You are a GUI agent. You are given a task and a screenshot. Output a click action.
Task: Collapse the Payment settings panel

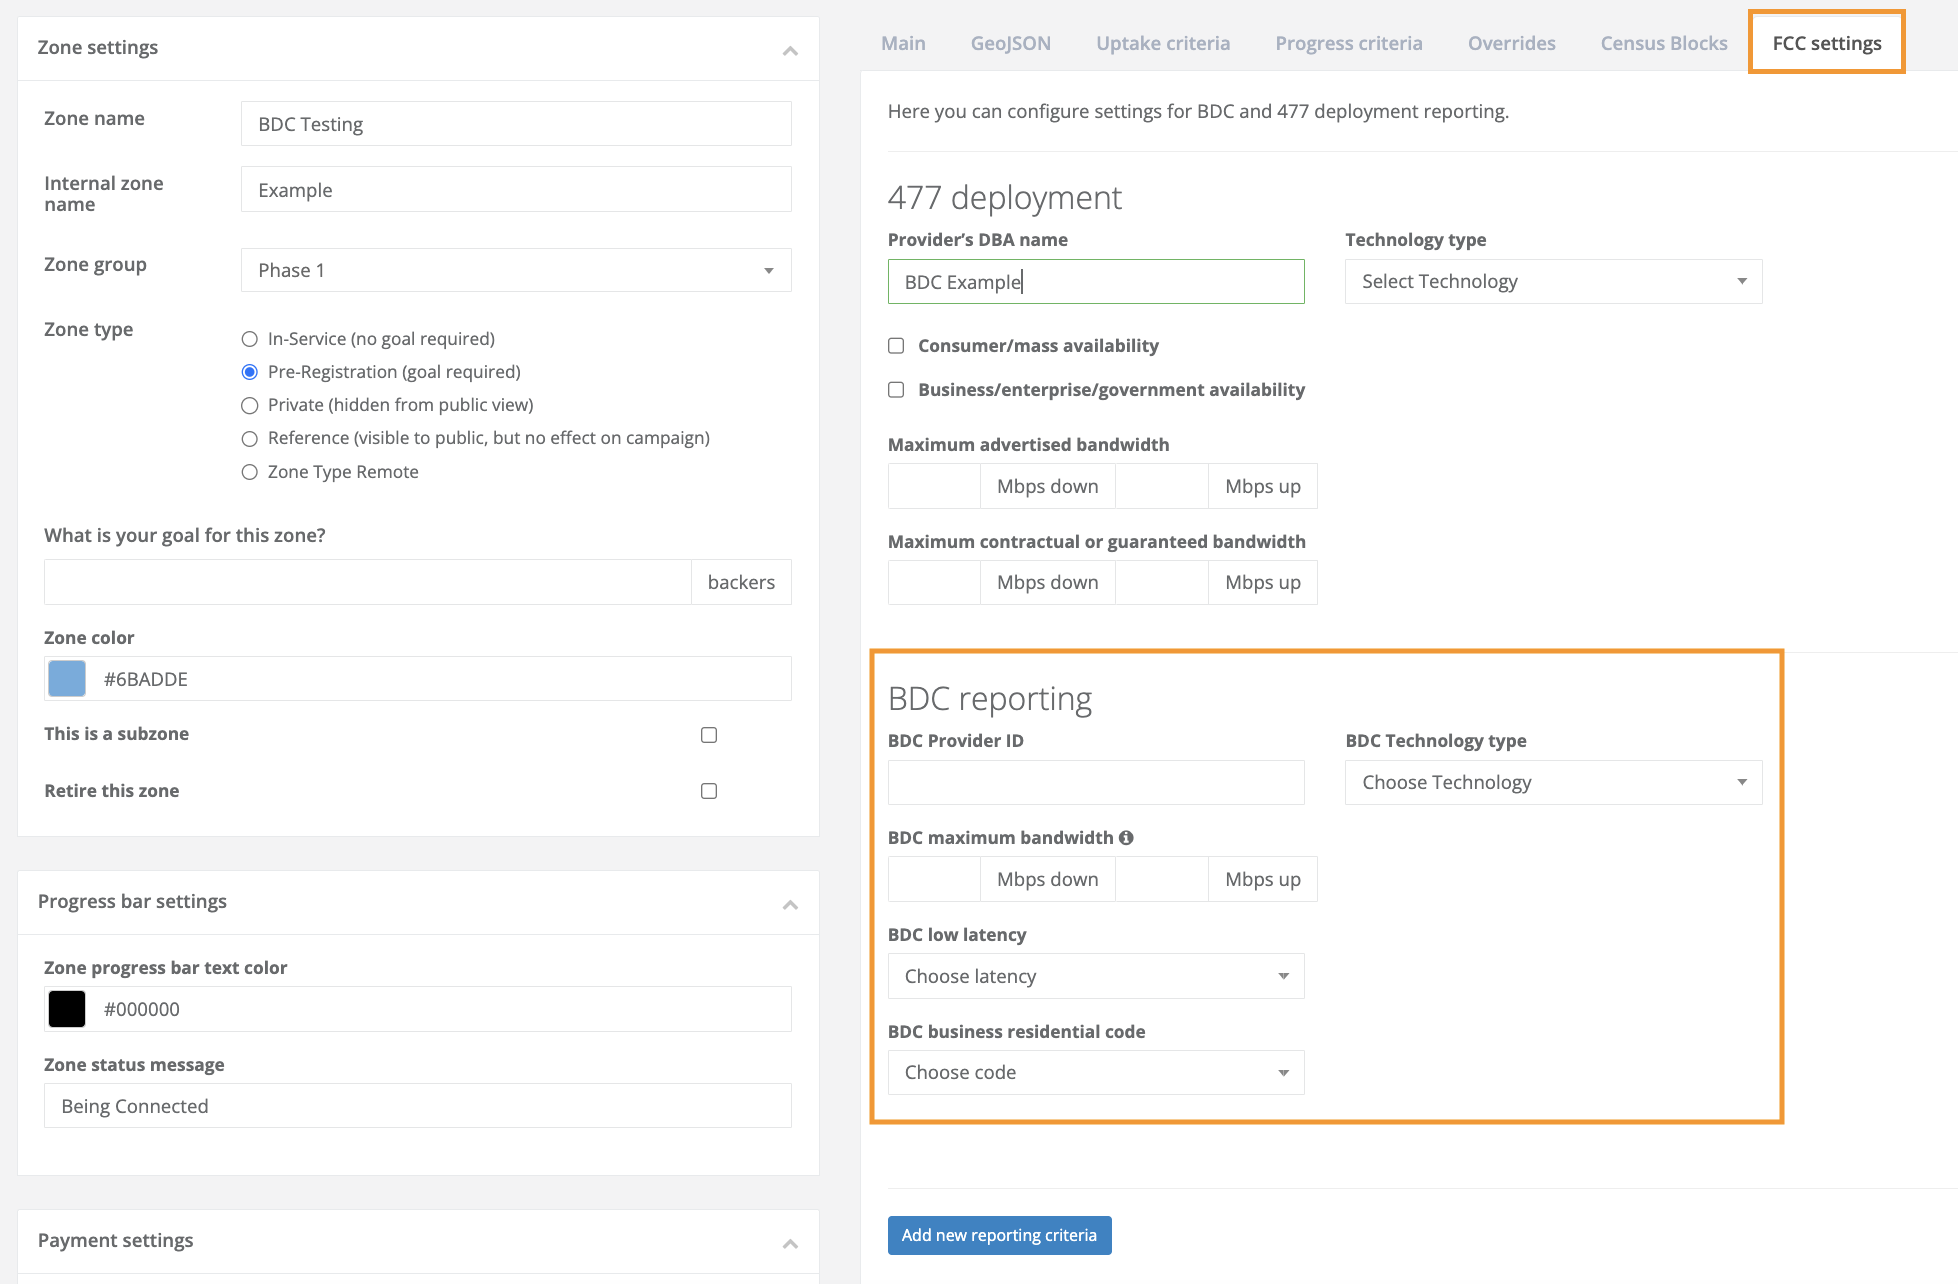point(790,1243)
